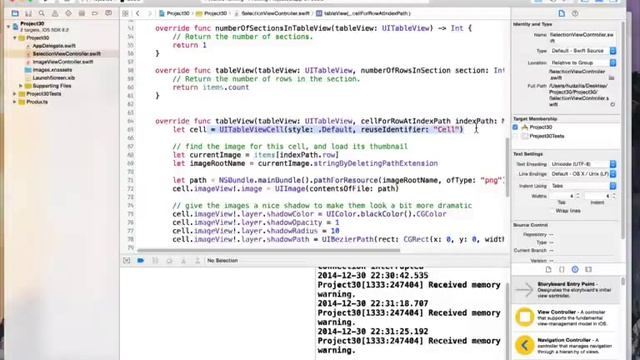This screenshot has width=640, height=360.
Task: Open the Type Default - Swift Source dropdown
Action: coord(583,51)
